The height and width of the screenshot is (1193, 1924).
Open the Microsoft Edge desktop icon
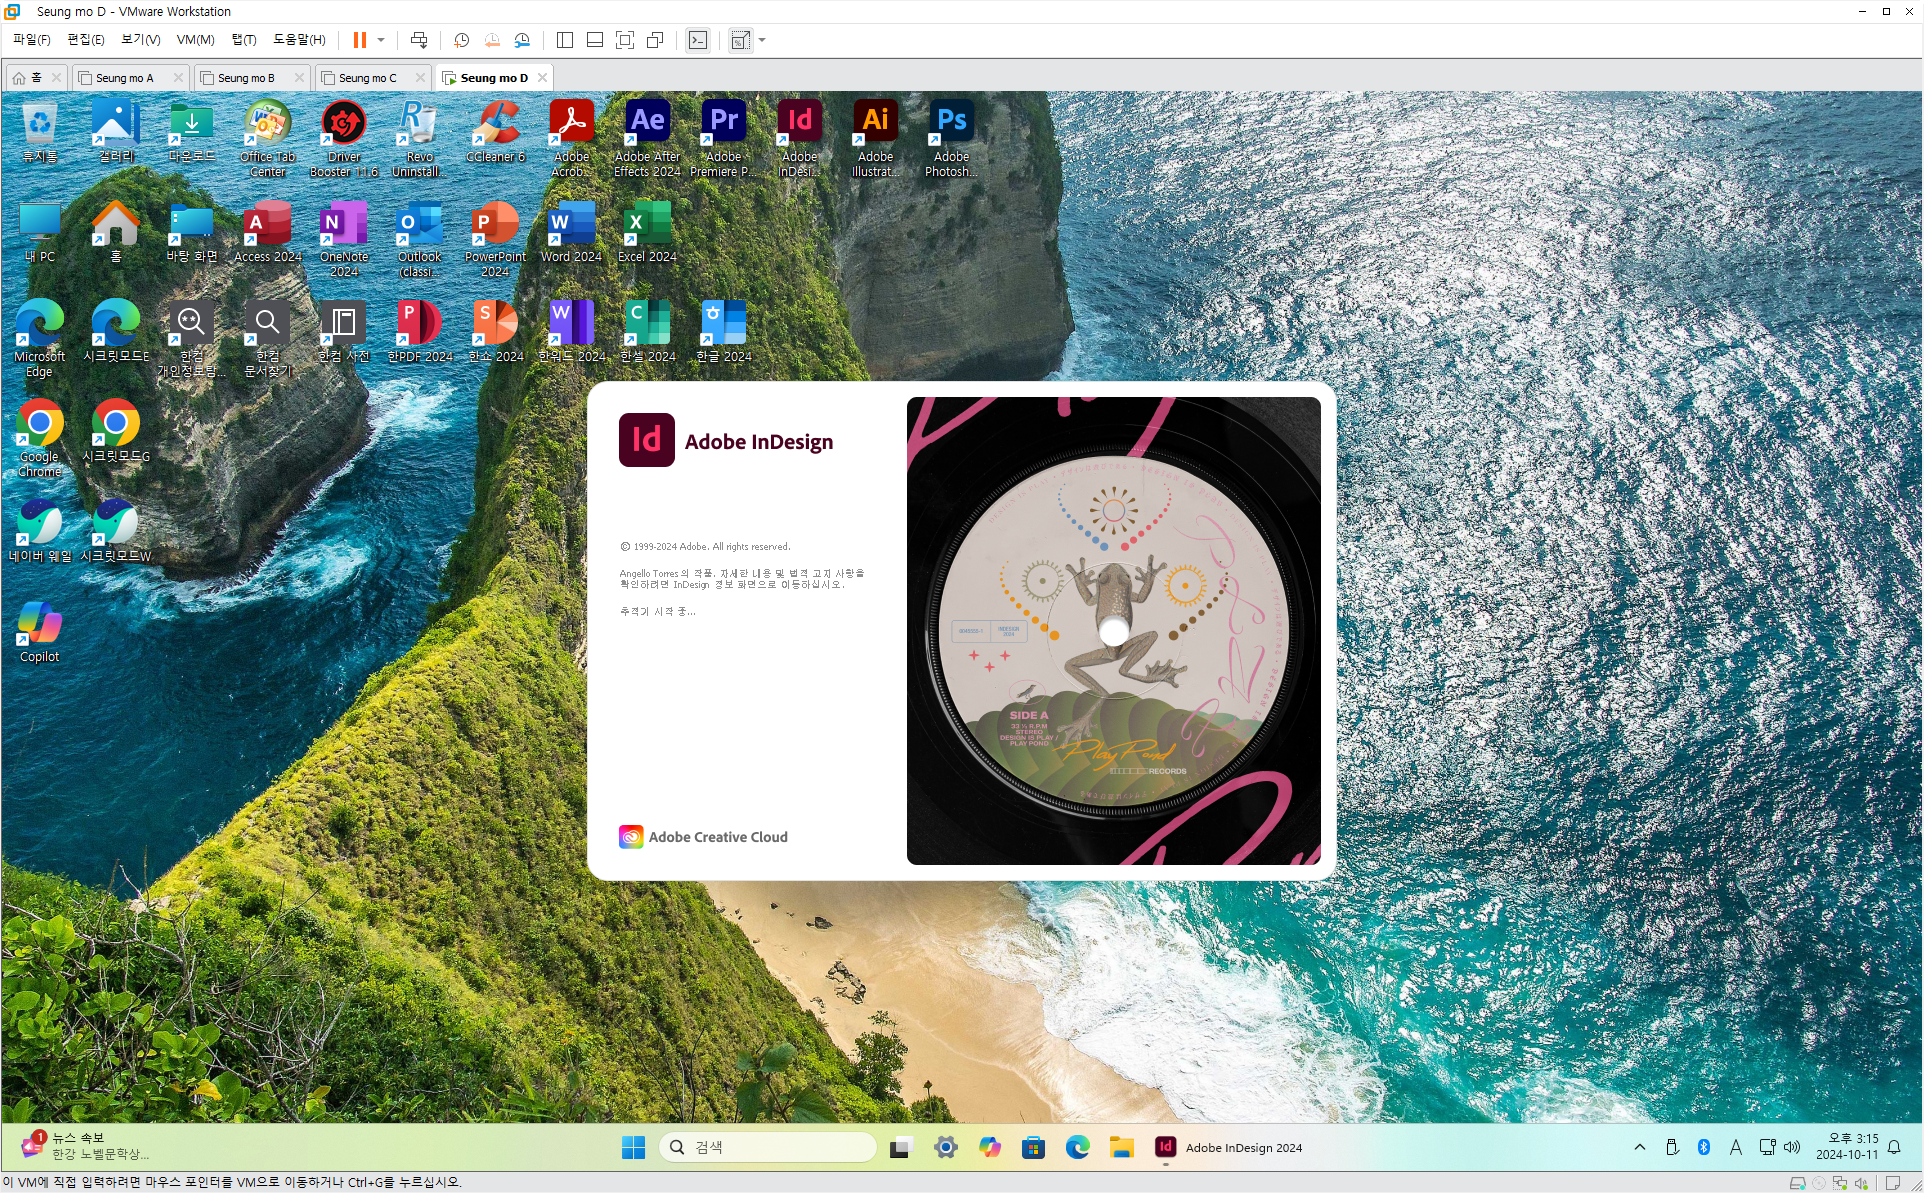39,338
